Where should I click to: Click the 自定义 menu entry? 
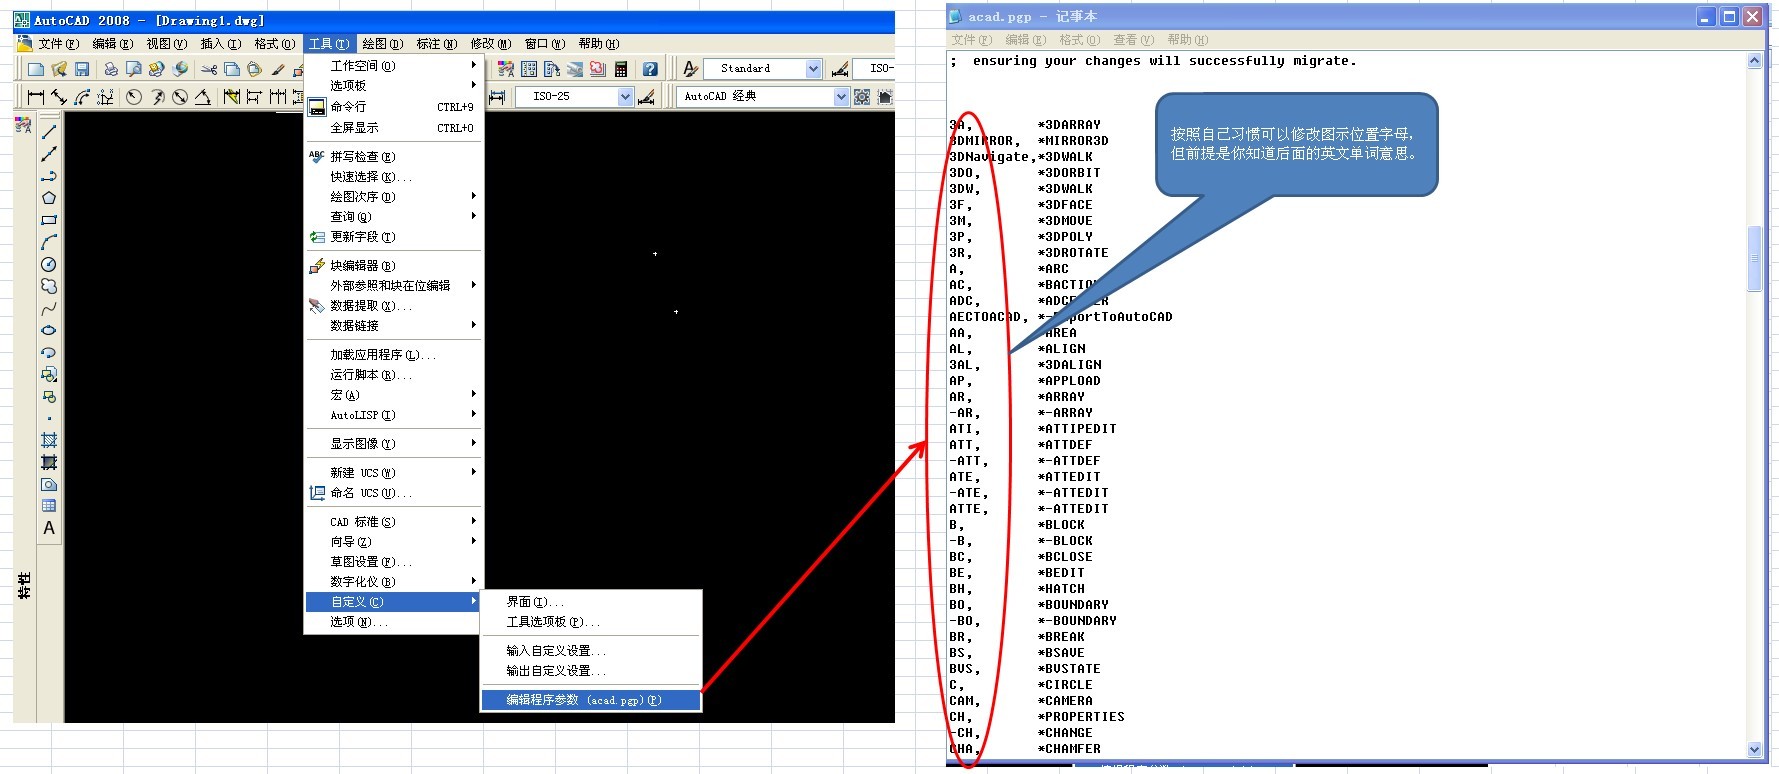click(394, 601)
